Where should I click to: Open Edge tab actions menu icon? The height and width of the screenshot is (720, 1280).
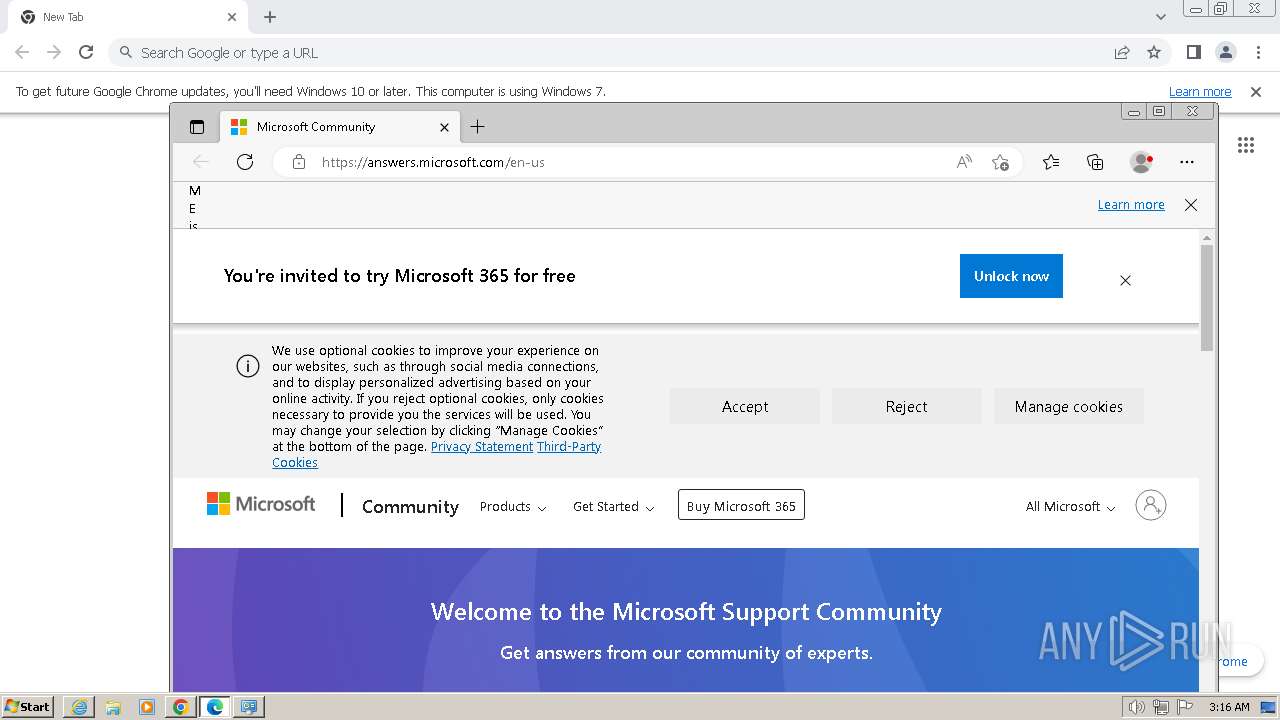point(197,127)
